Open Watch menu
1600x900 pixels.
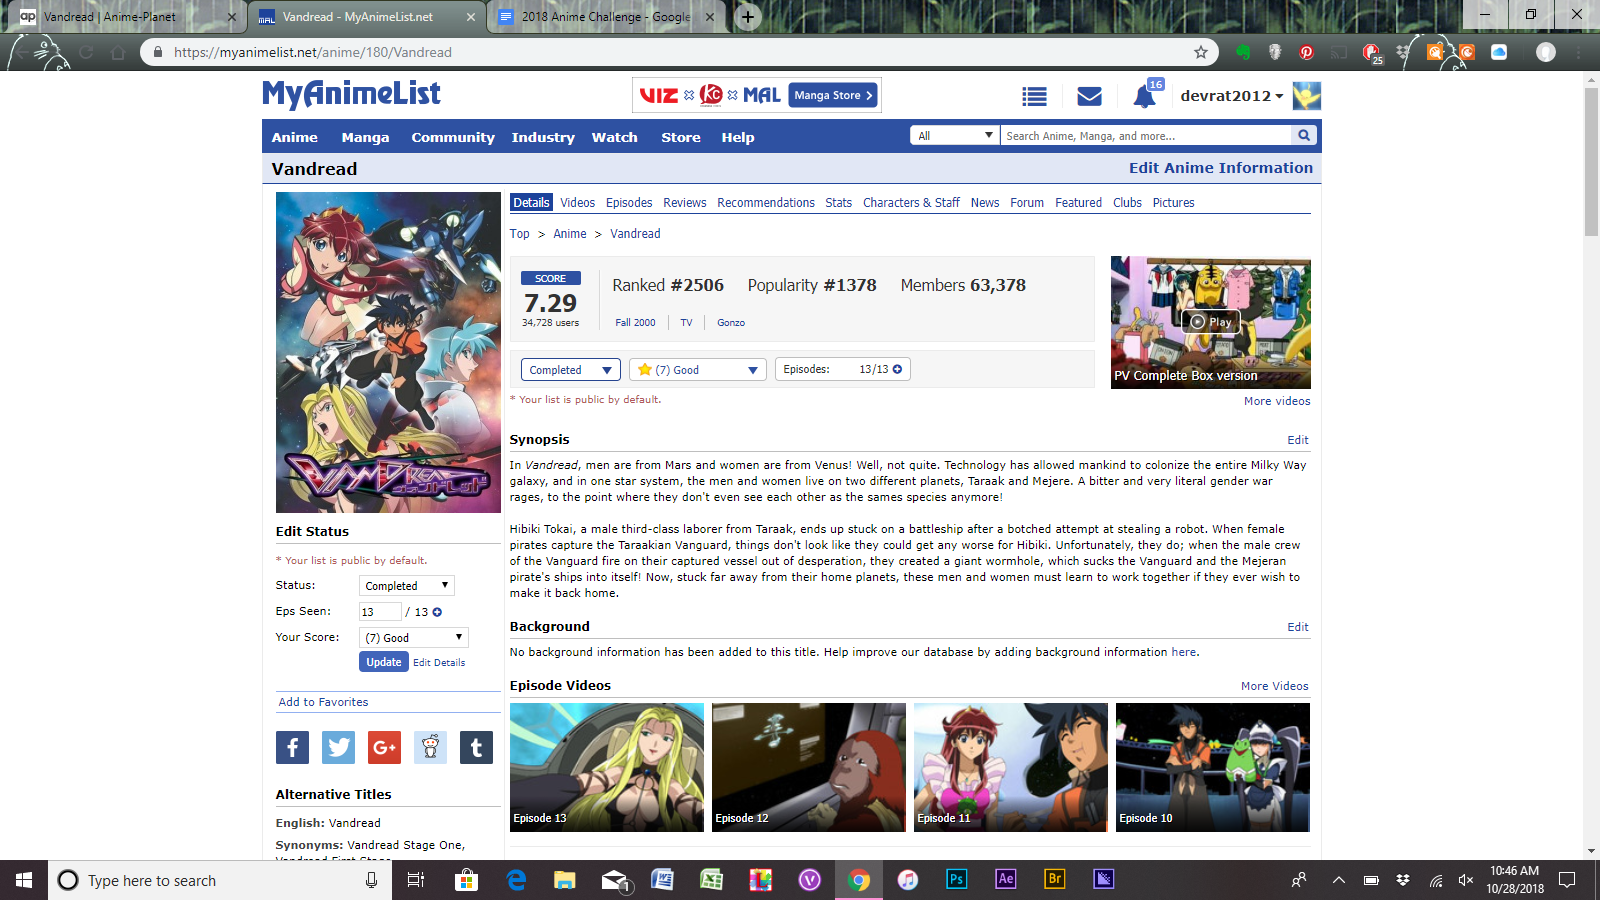pyautogui.click(x=614, y=137)
